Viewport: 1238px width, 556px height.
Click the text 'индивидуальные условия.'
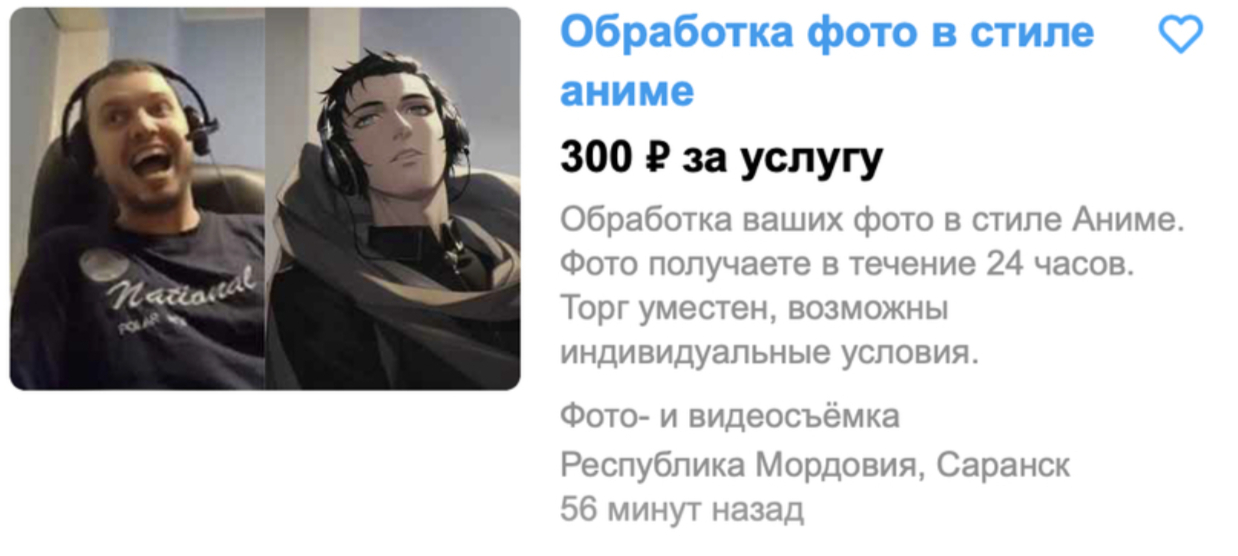(x=767, y=353)
